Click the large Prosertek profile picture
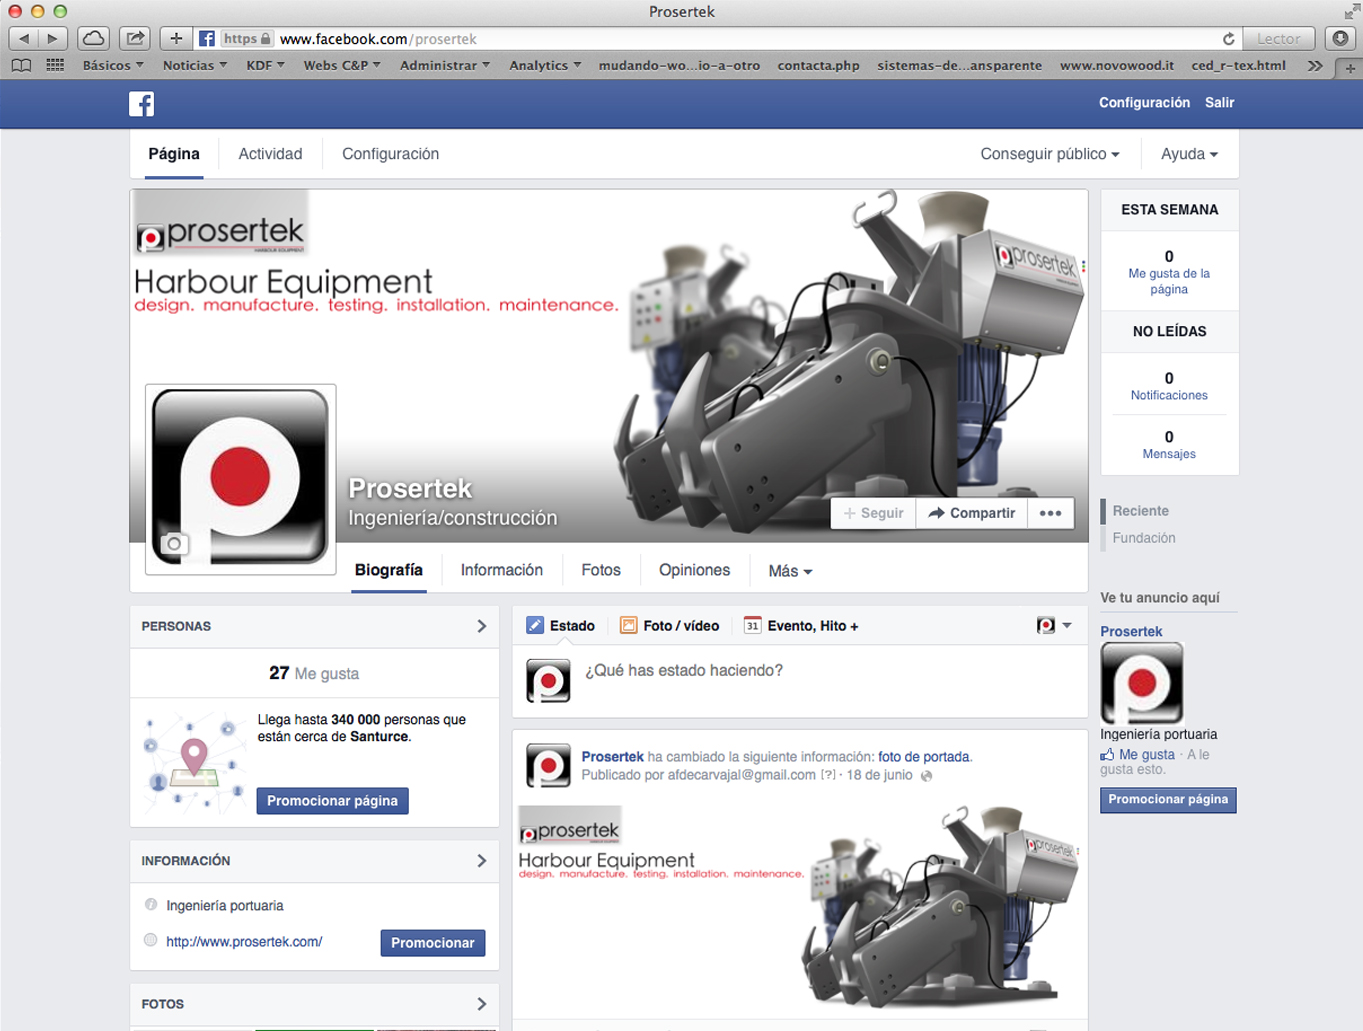The height and width of the screenshot is (1031, 1363). (240, 478)
